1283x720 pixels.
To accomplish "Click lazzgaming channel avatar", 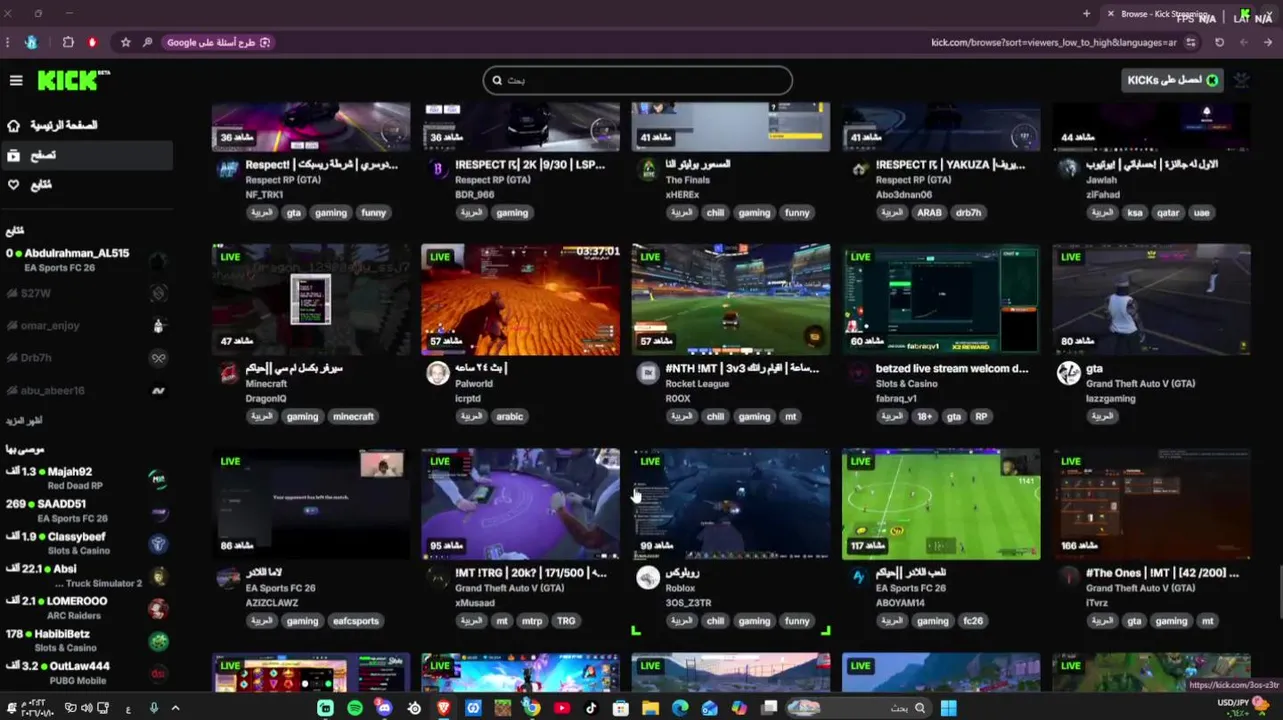I will [1068, 373].
